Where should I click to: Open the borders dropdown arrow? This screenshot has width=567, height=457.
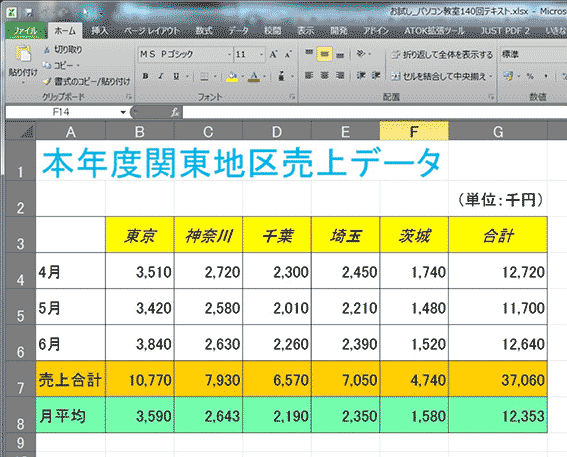coord(215,76)
